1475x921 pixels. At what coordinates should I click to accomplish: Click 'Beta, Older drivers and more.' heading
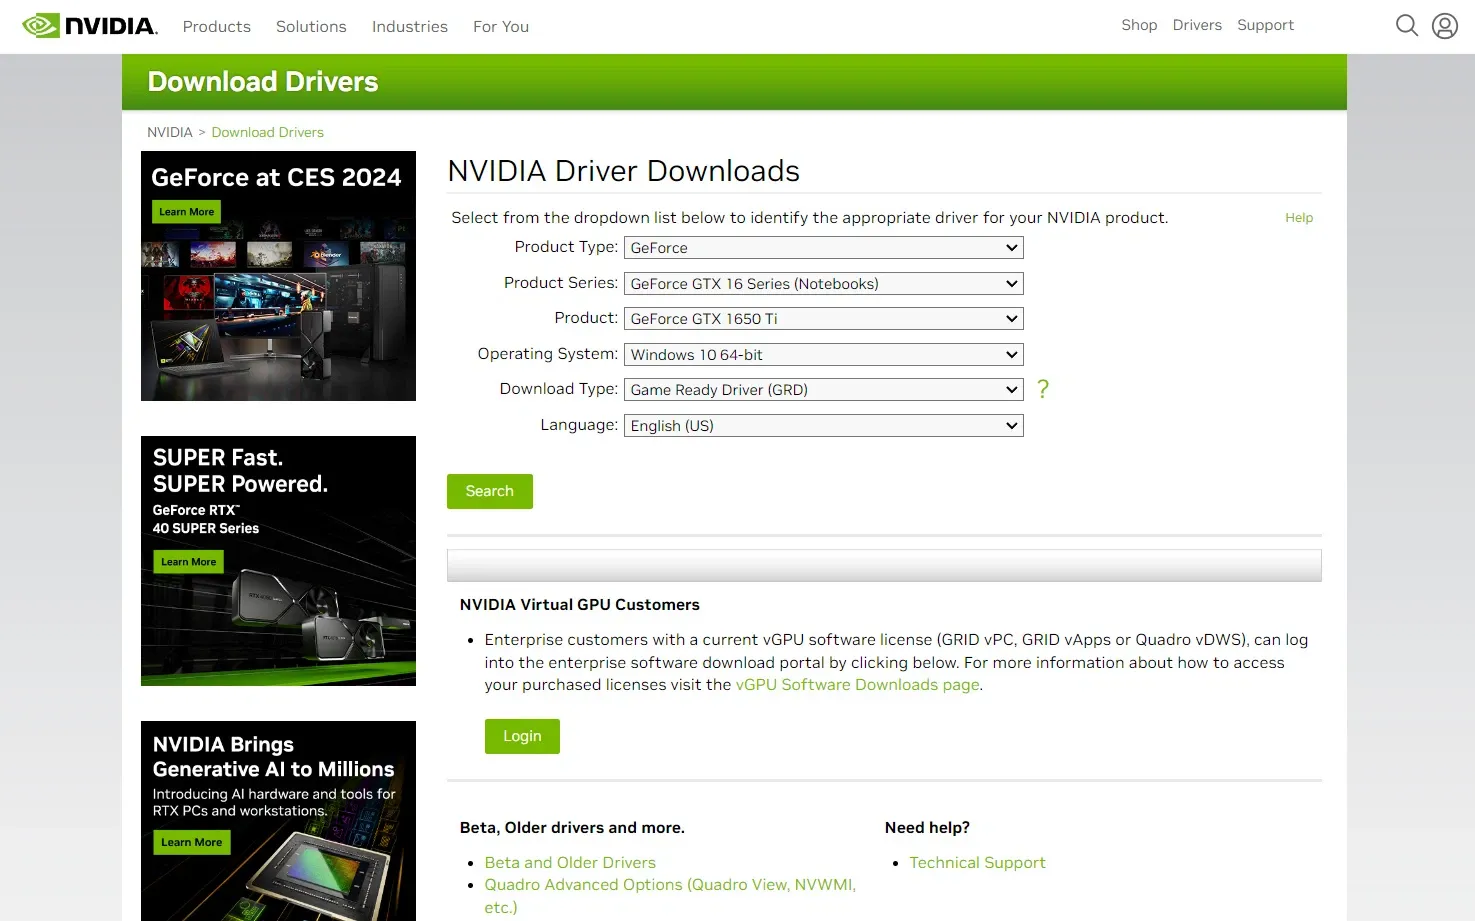point(572,828)
